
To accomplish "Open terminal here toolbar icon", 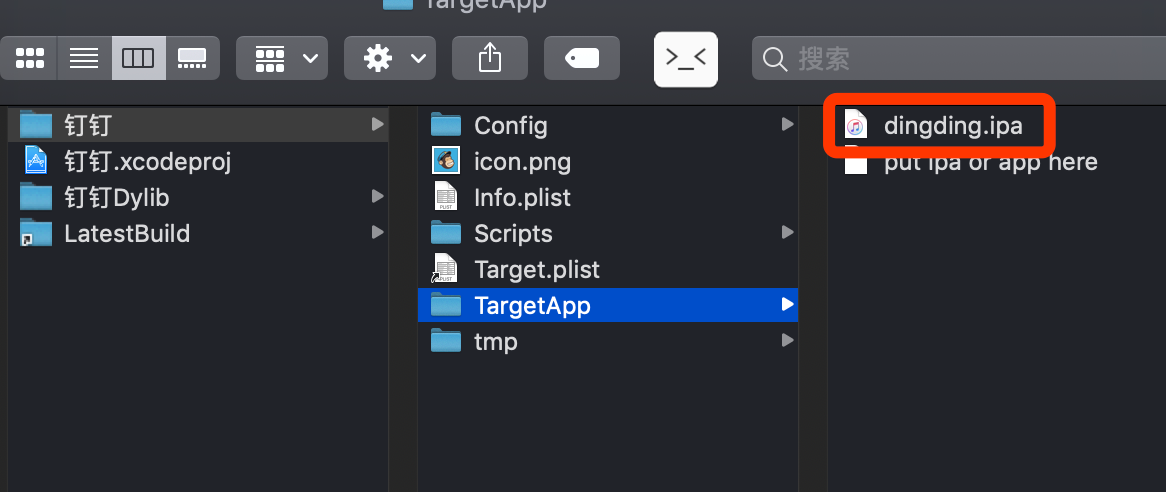I will (x=686, y=59).
